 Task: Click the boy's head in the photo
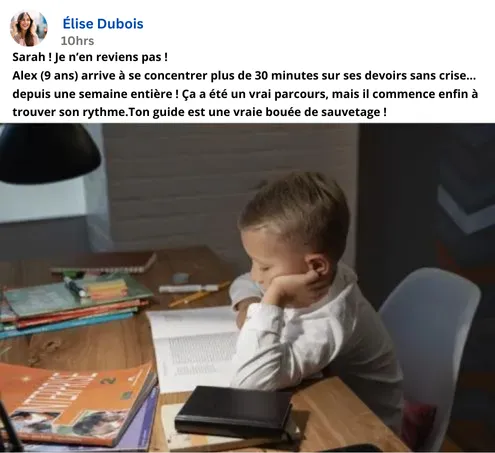pyautogui.click(x=293, y=230)
